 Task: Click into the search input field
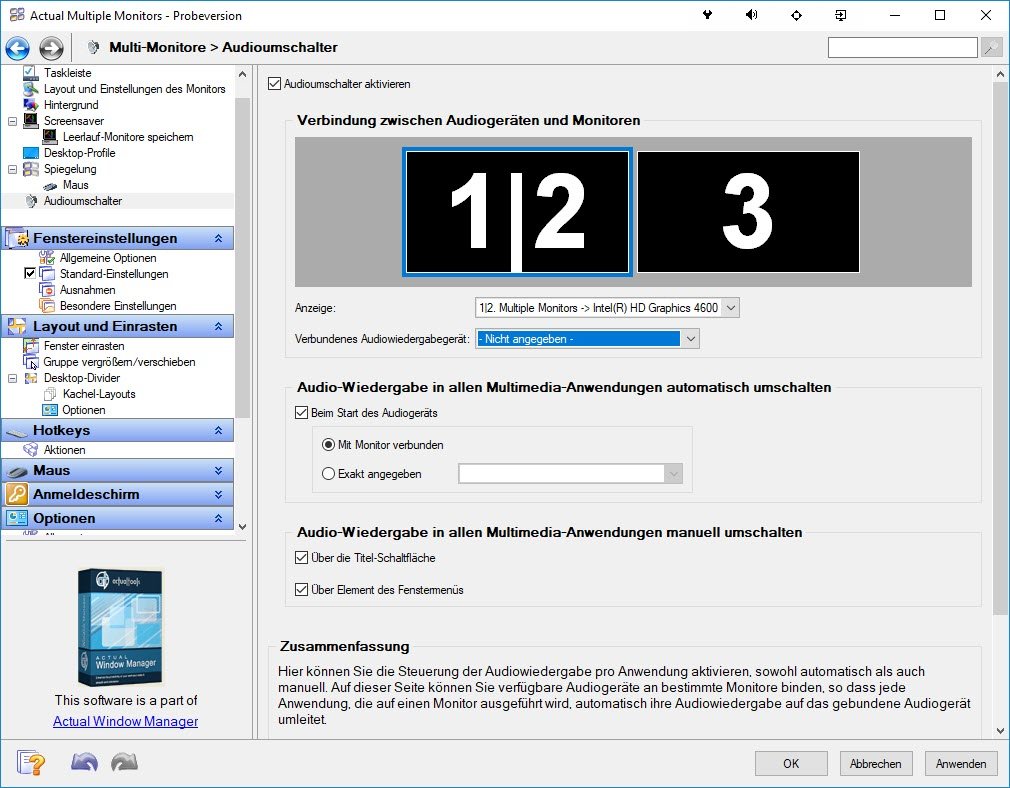coord(902,48)
